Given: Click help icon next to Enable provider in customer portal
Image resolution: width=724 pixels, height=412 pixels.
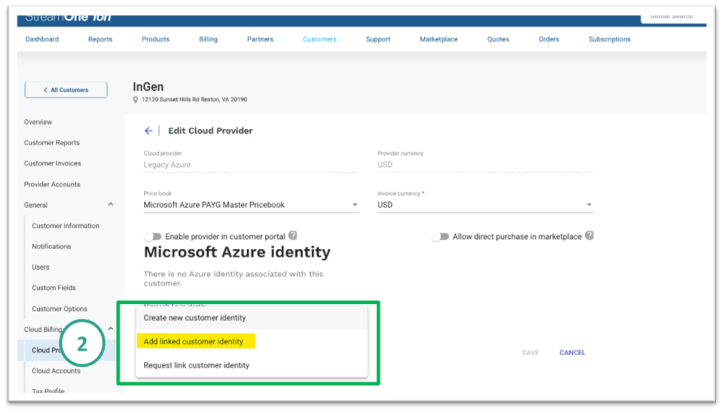Looking at the screenshot, I should pyautogui.click(x=293, y=236).
